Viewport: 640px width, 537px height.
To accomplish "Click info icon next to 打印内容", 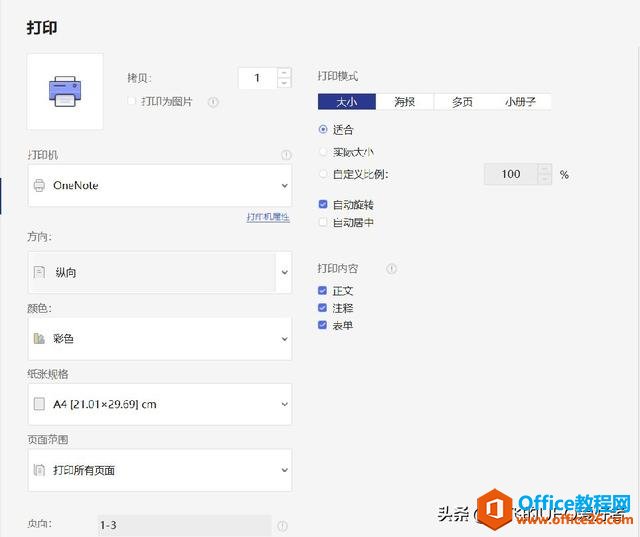I will tap(391, 269).
